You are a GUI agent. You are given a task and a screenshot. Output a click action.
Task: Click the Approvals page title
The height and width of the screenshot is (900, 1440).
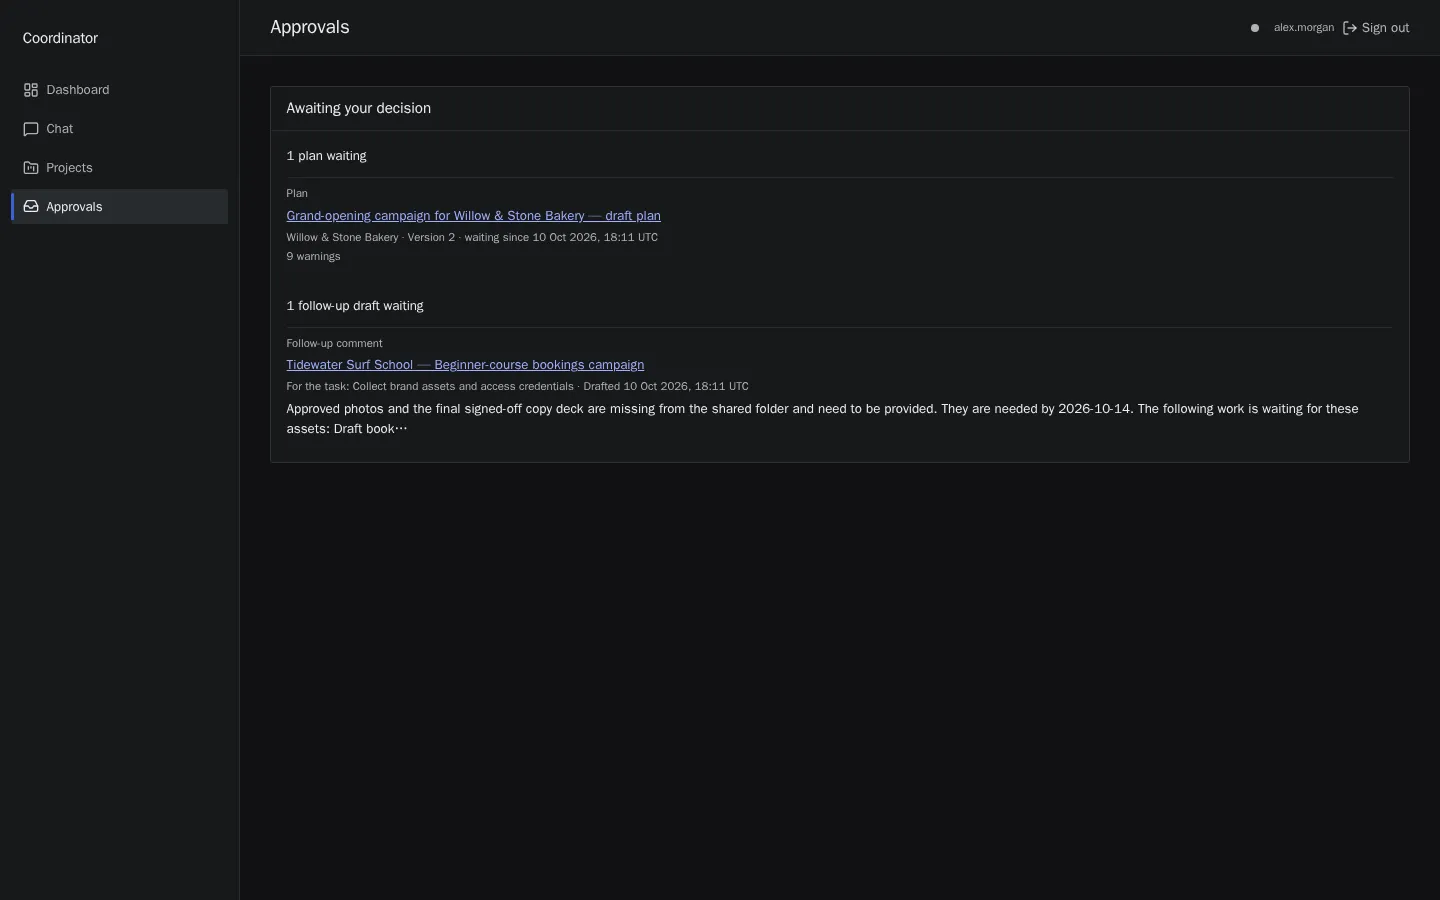click(310, 27)
